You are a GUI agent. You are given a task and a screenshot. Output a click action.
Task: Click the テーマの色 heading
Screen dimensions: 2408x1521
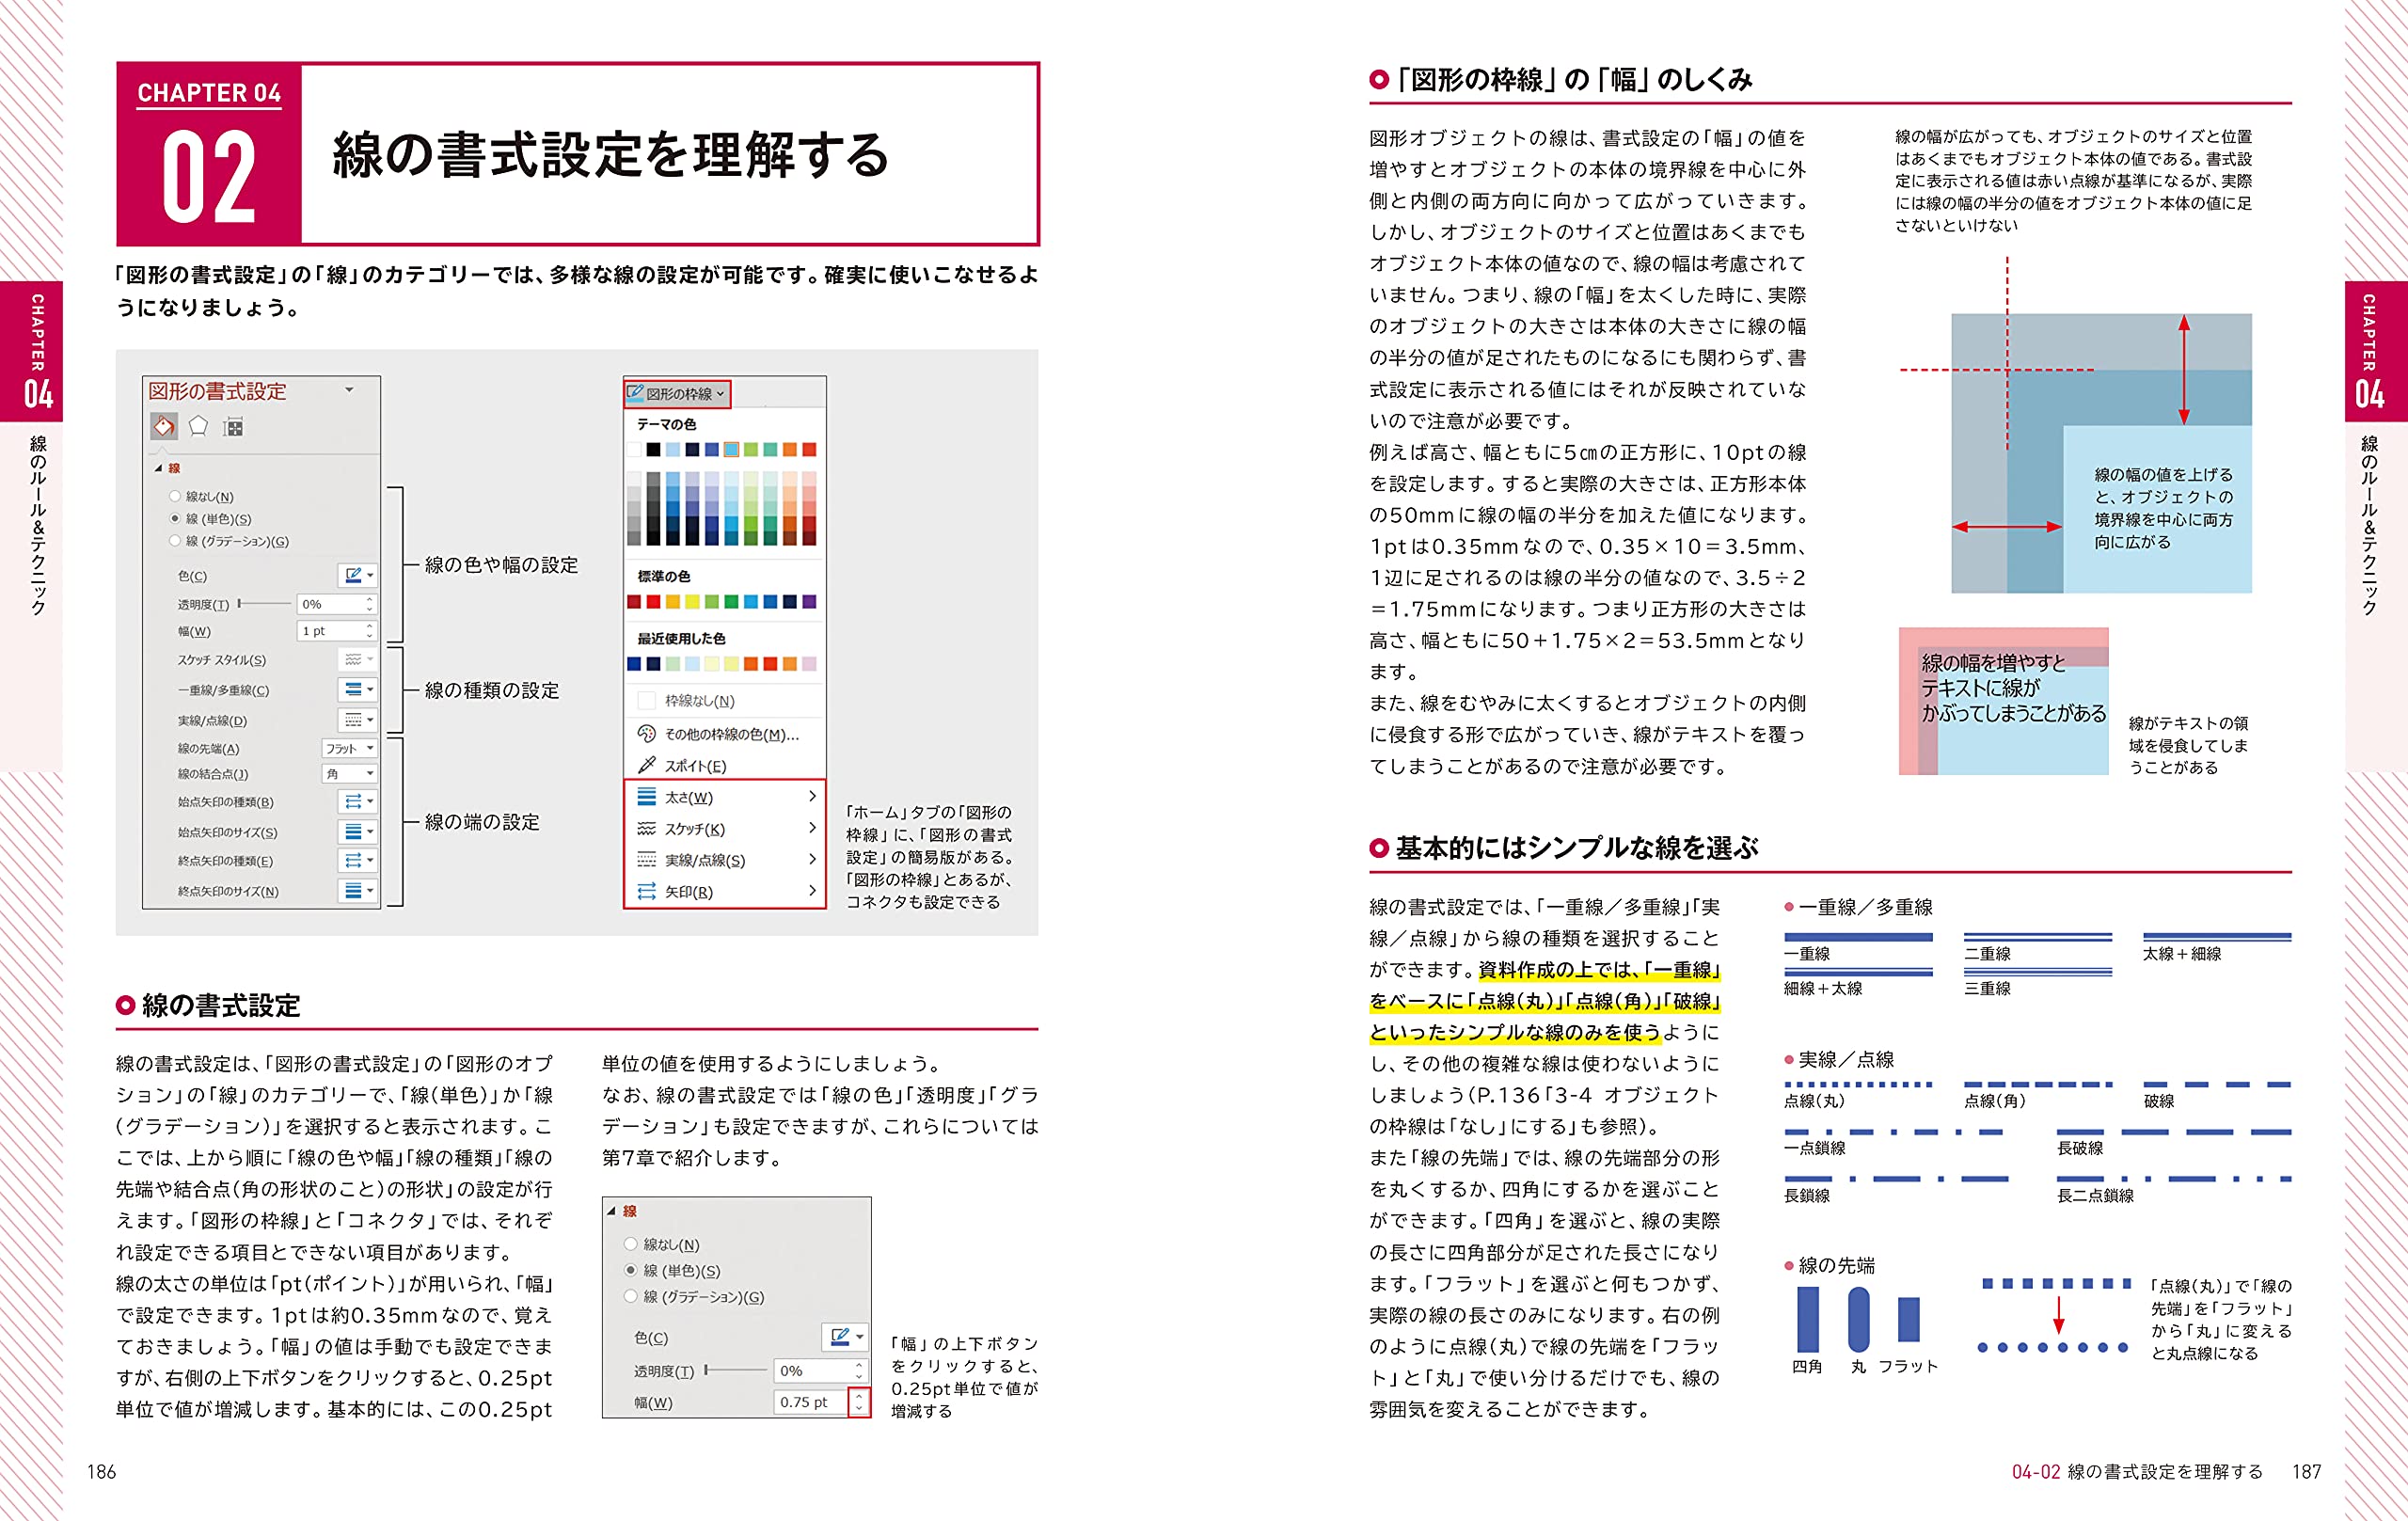tap(667, 424)
